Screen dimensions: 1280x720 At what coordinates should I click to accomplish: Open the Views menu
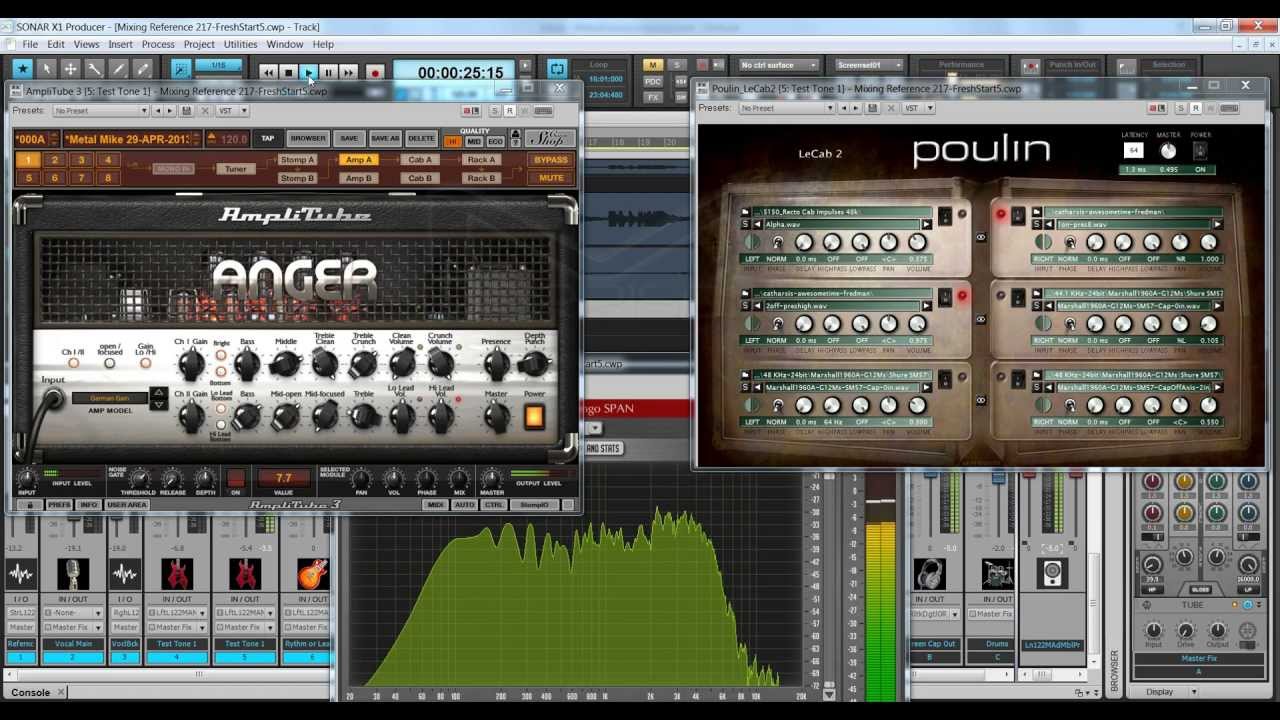86,44
